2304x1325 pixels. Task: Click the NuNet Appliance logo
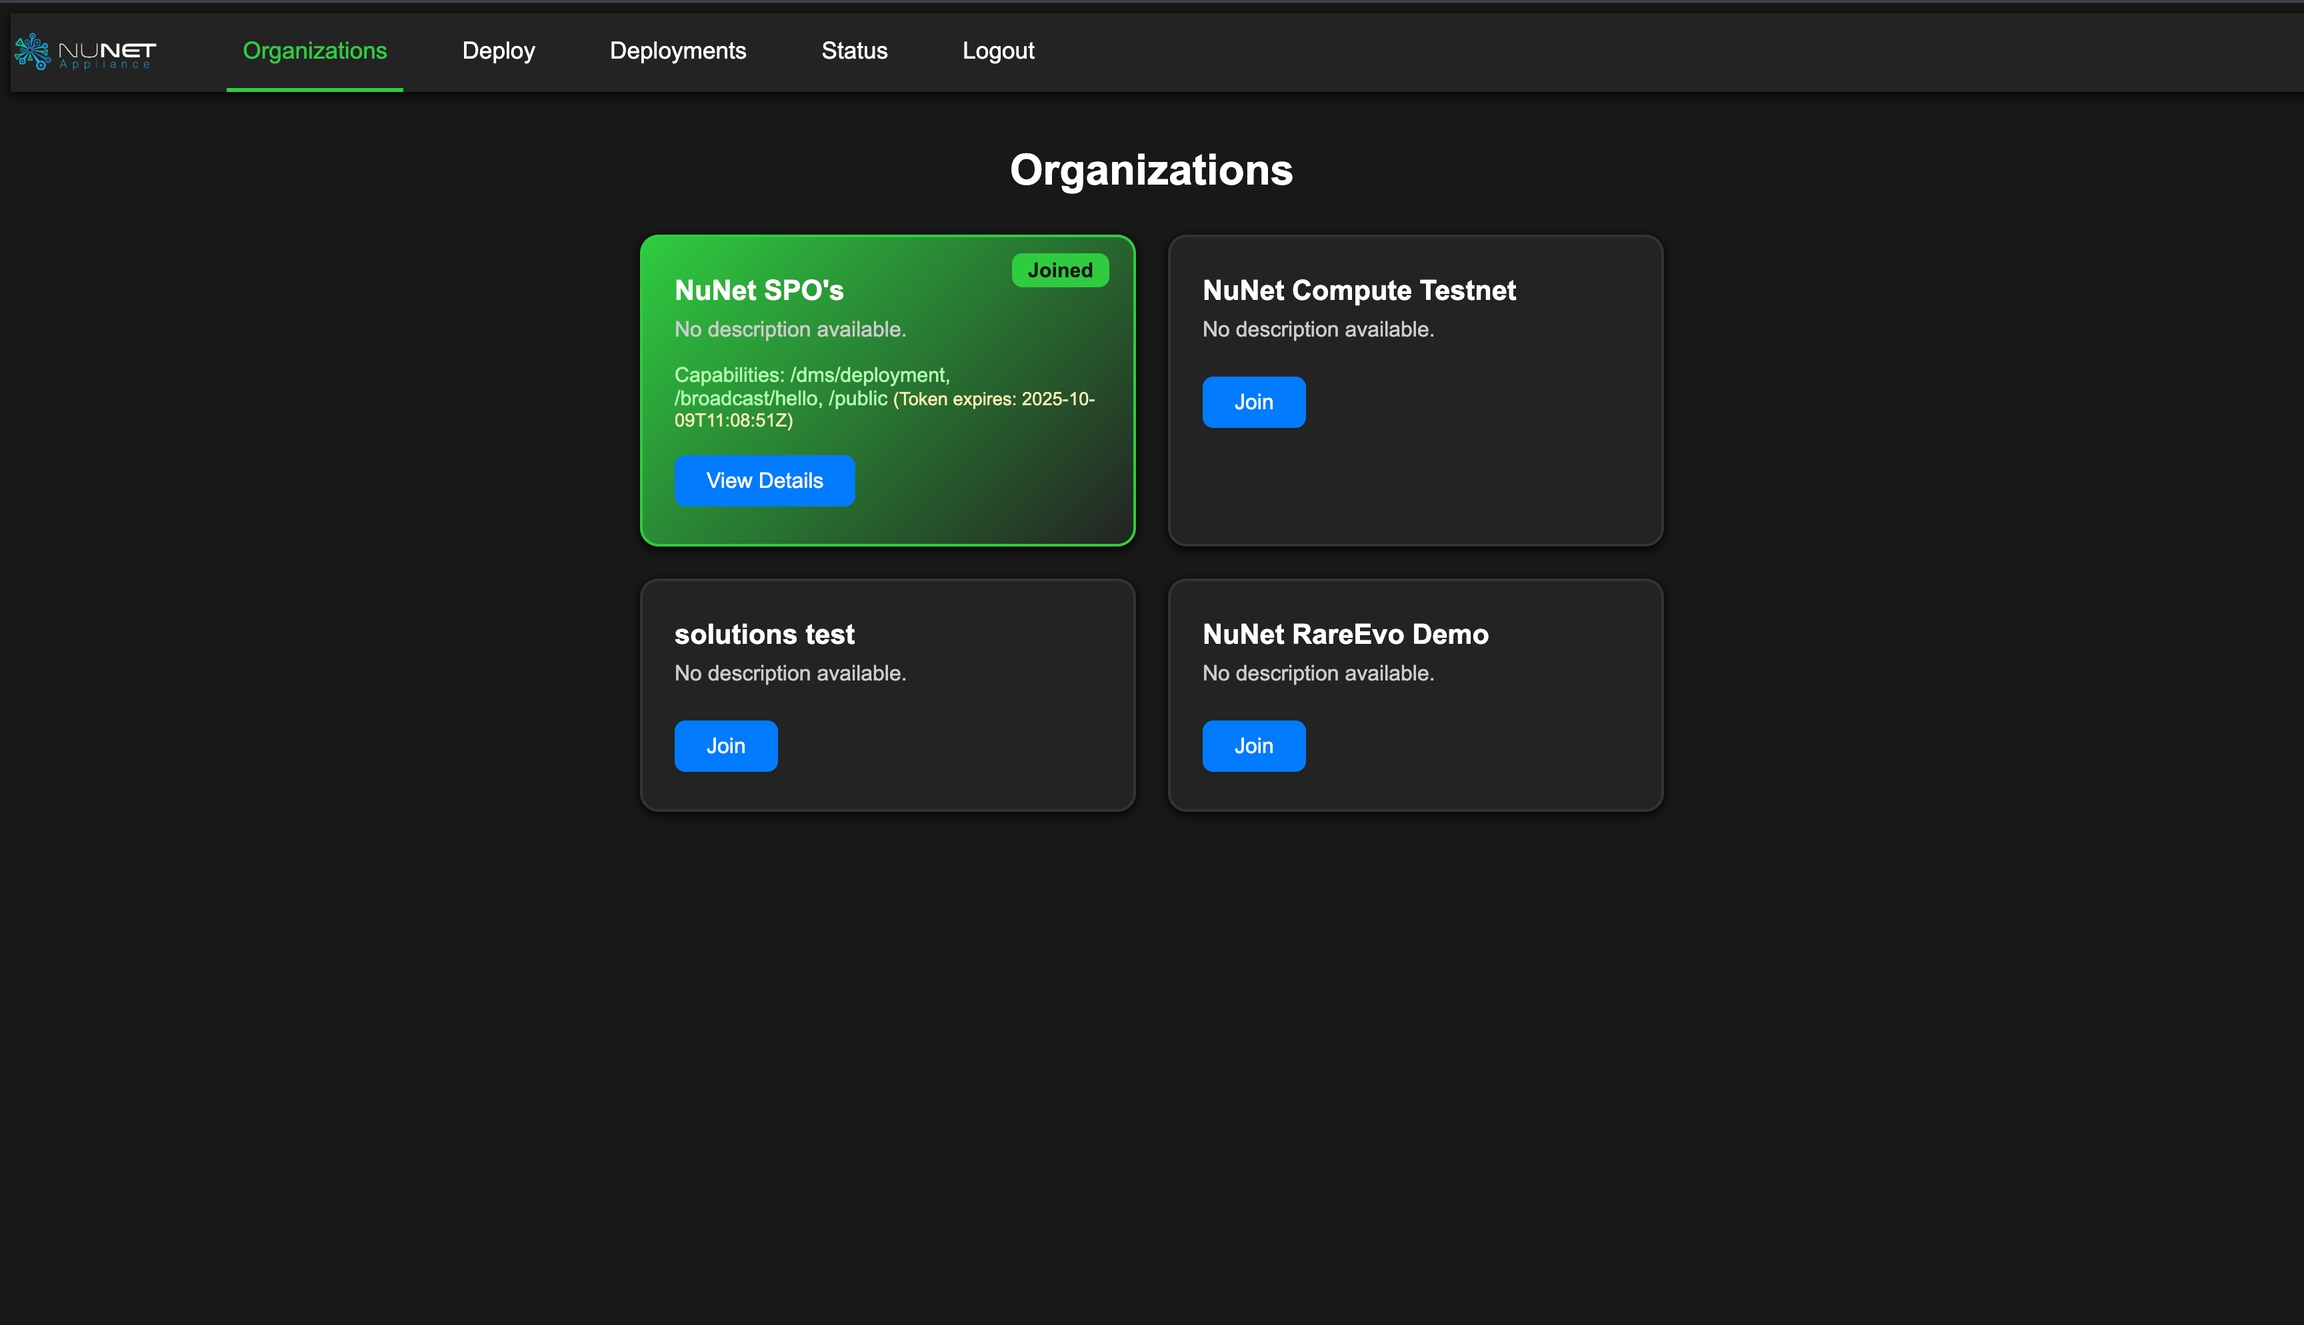coord(85,52)
